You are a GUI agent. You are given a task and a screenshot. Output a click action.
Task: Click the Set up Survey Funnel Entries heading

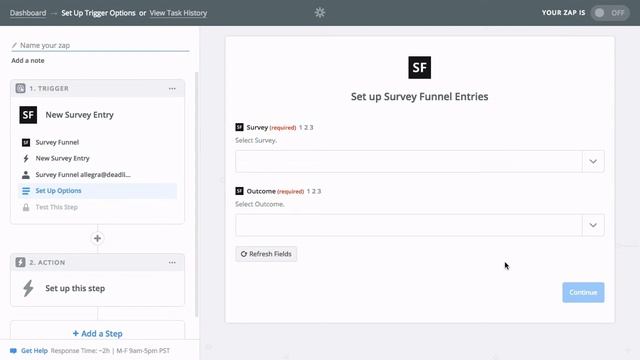click(x=420, y=96)
